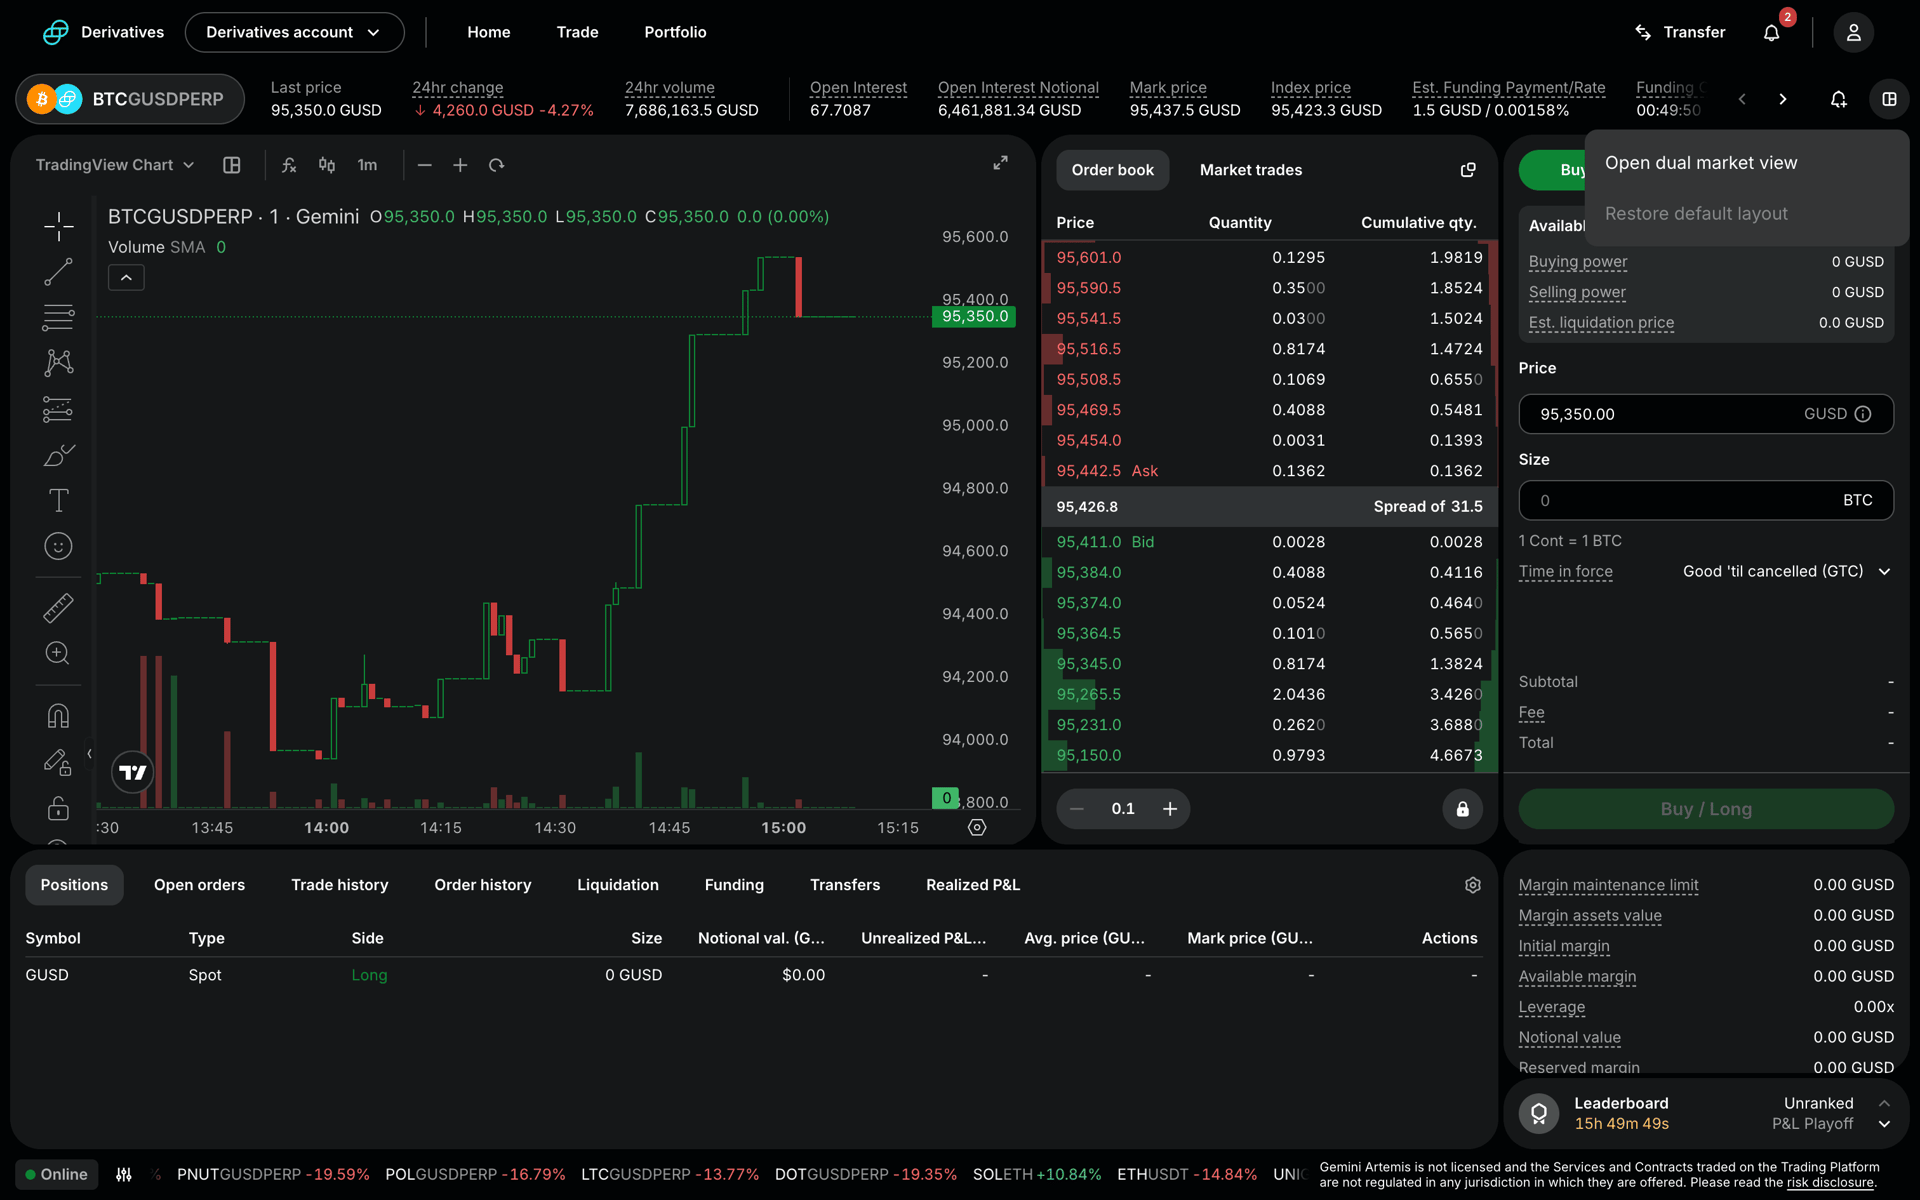The image size is (1920, 1200).
Task: Go to the Portfolio page
Action: point(675,32)
